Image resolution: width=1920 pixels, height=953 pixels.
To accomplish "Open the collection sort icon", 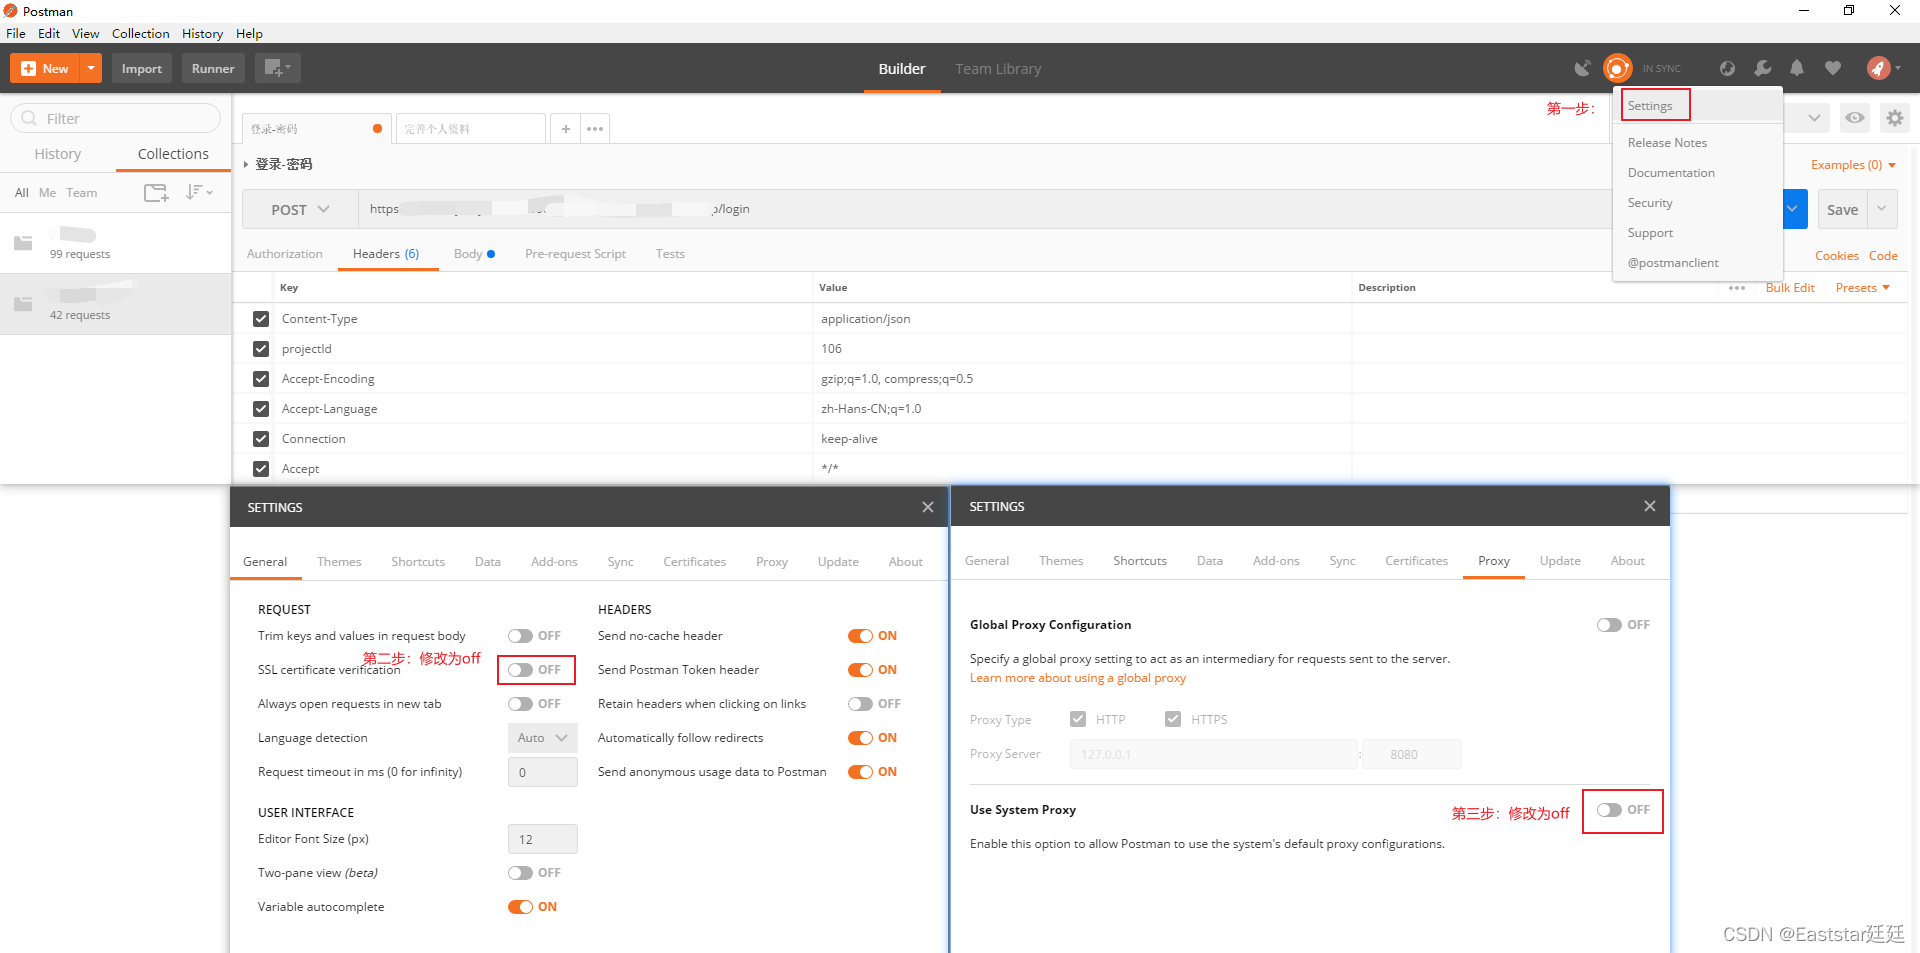I will click(199, 192).
